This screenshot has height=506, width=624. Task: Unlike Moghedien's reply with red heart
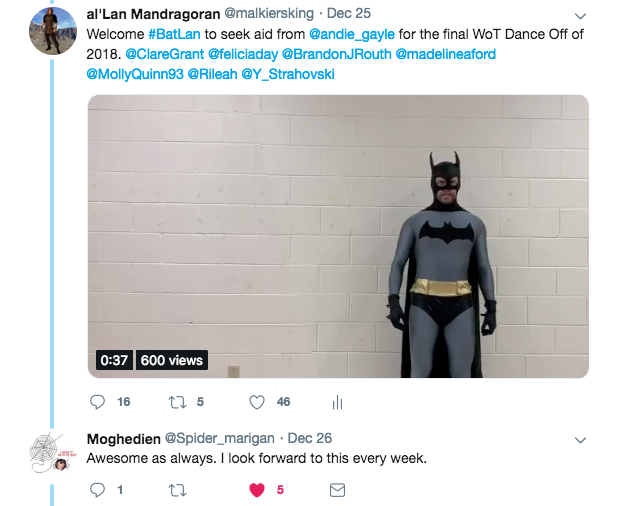257,490
